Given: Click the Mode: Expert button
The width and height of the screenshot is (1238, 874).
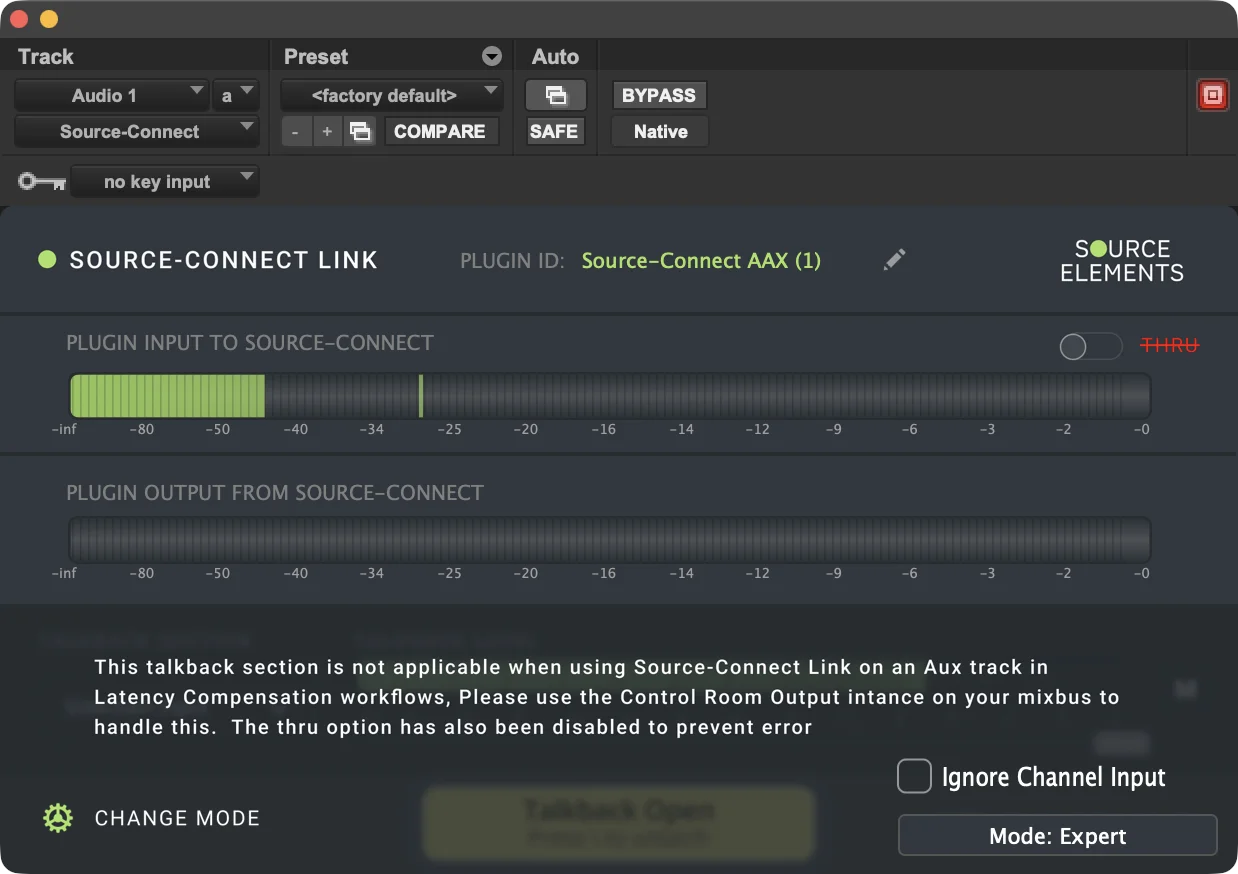Looking at the screenshot, I should coord(1057,835).
